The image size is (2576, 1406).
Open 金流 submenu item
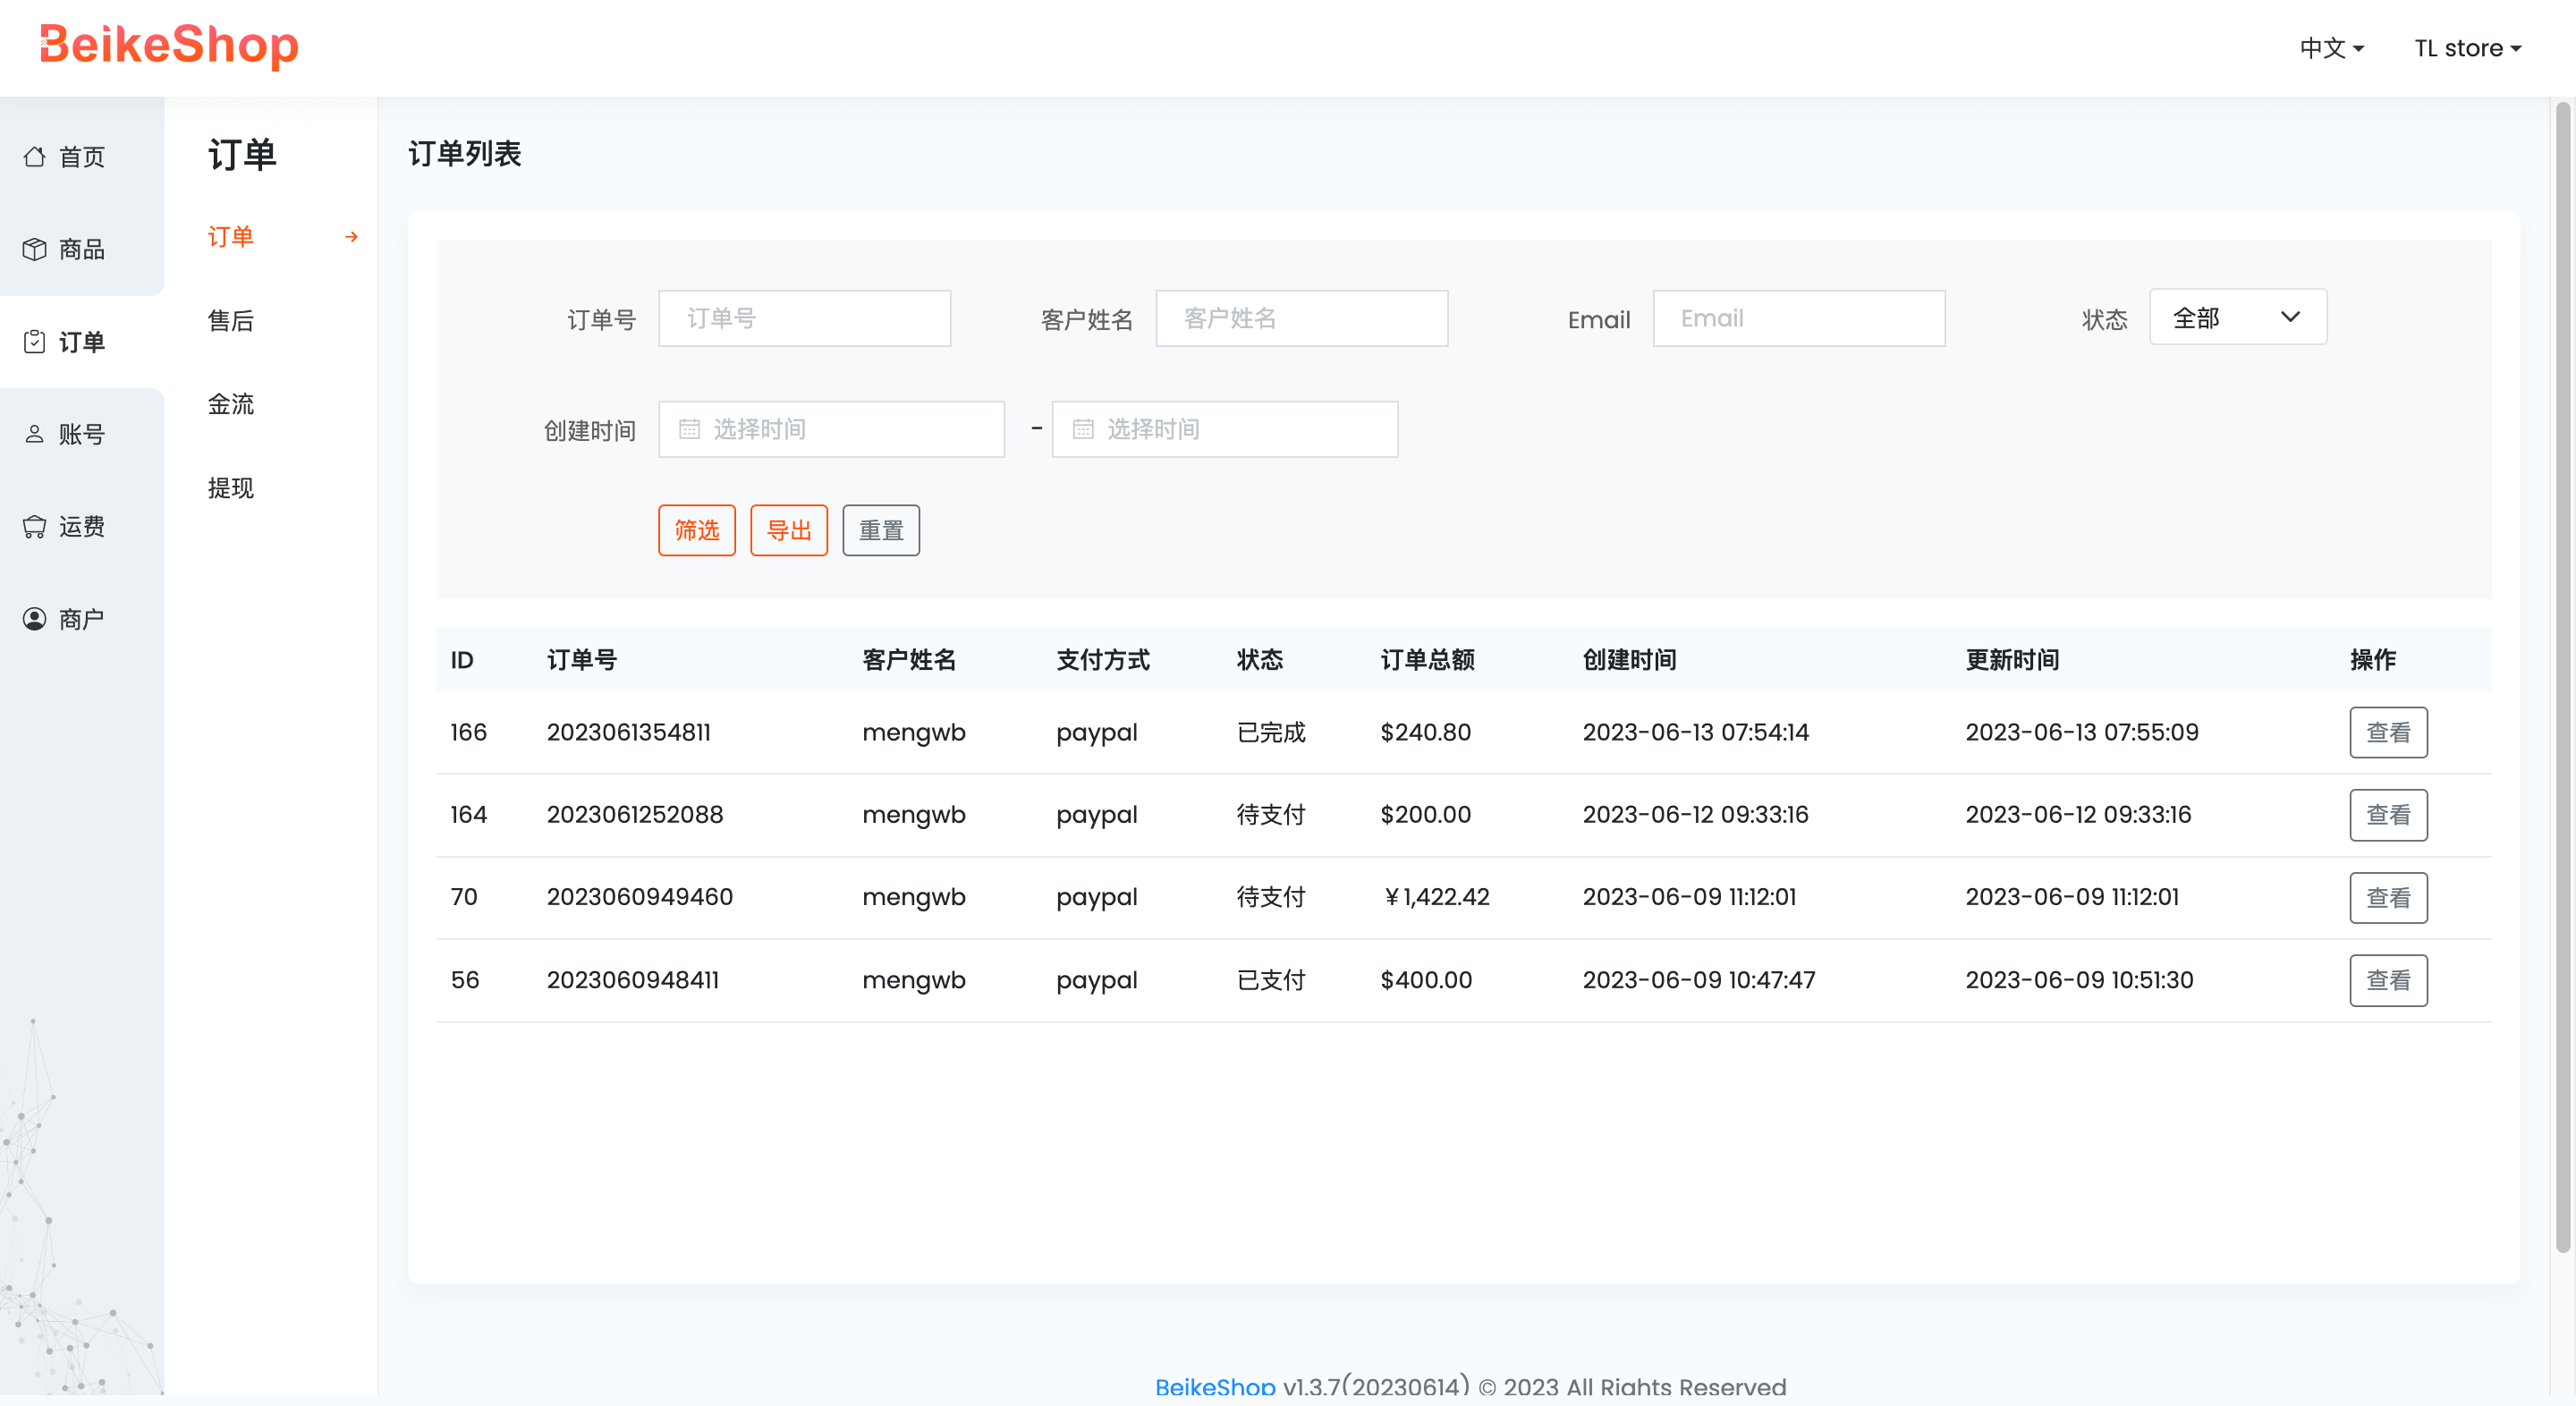231,404
